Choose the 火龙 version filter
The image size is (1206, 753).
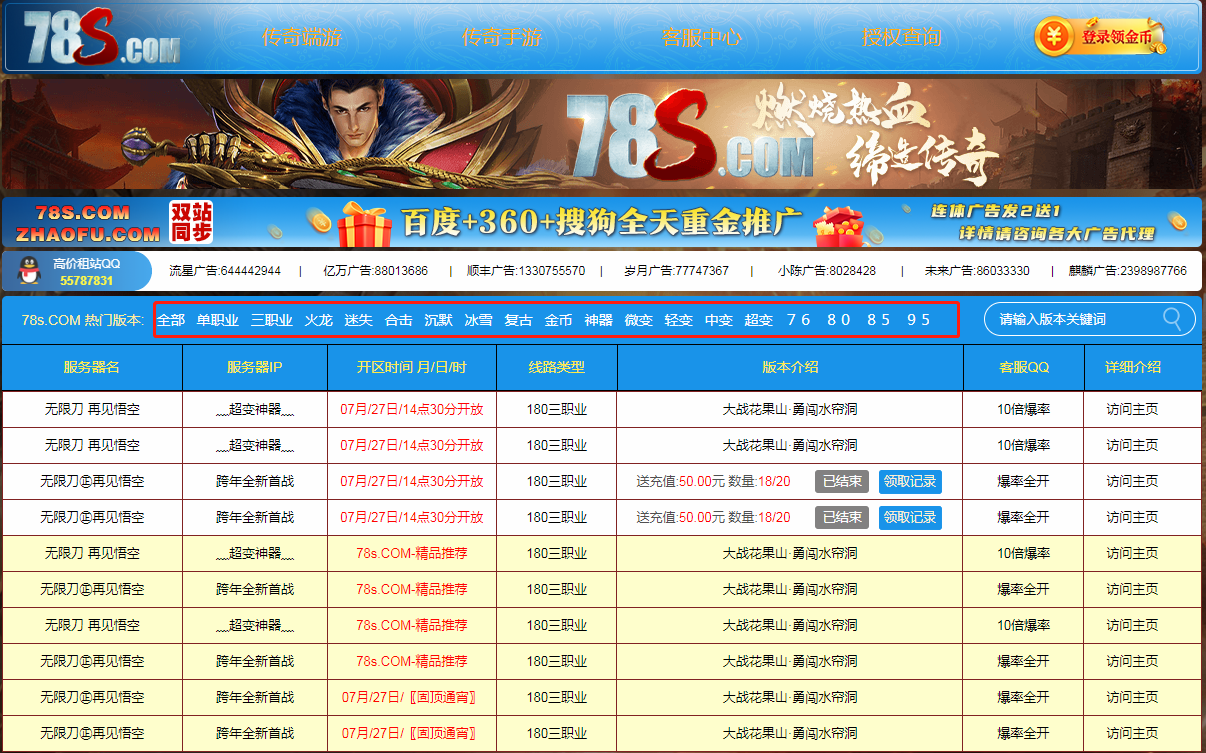point(318,320)
